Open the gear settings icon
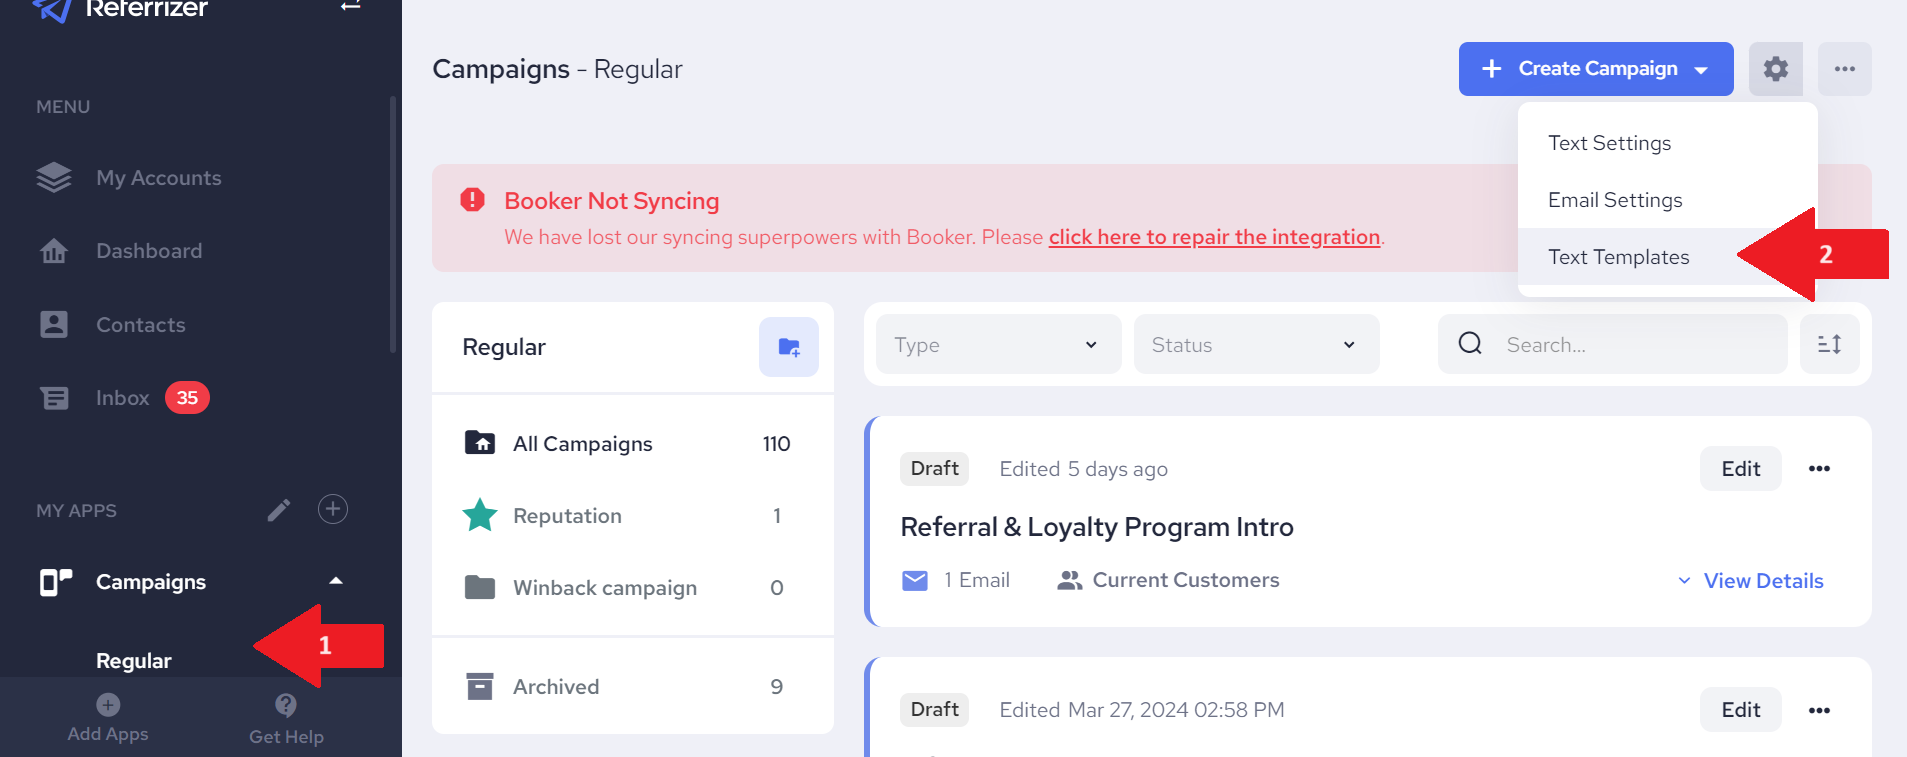 pos(1775,69)
